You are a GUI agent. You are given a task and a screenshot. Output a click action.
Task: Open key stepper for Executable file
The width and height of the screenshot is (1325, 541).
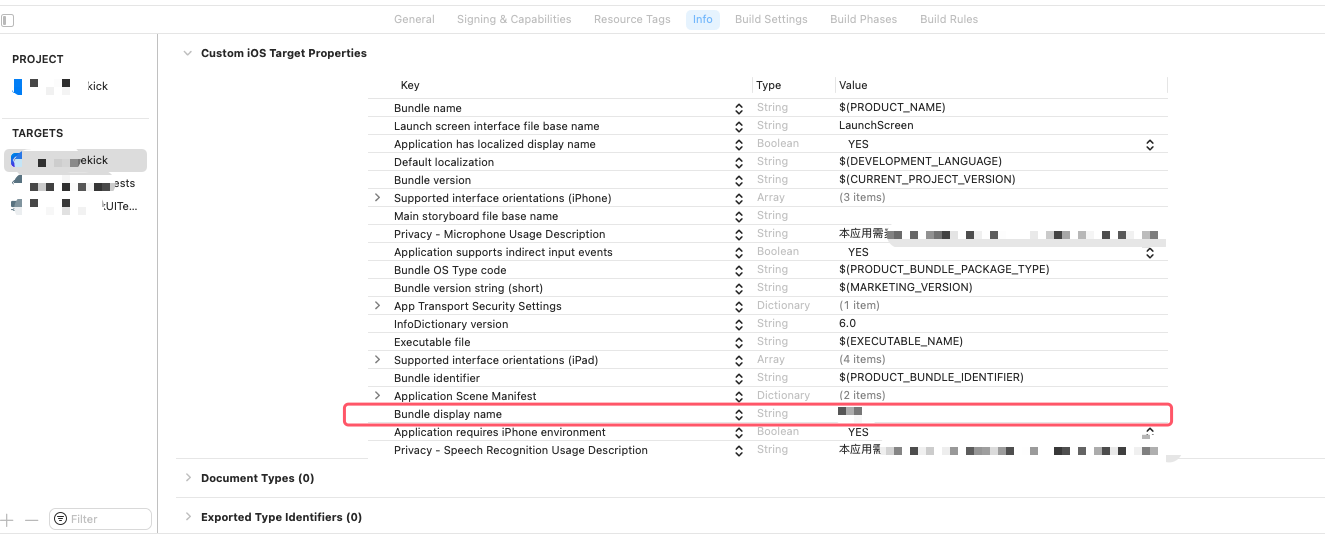click(x=739, y=342)
